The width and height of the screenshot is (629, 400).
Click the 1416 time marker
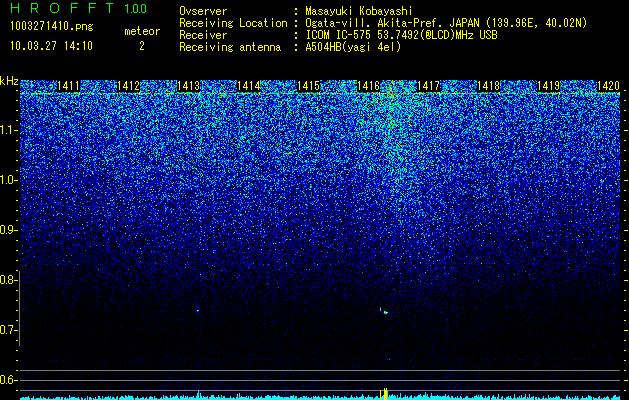(368, 86)
